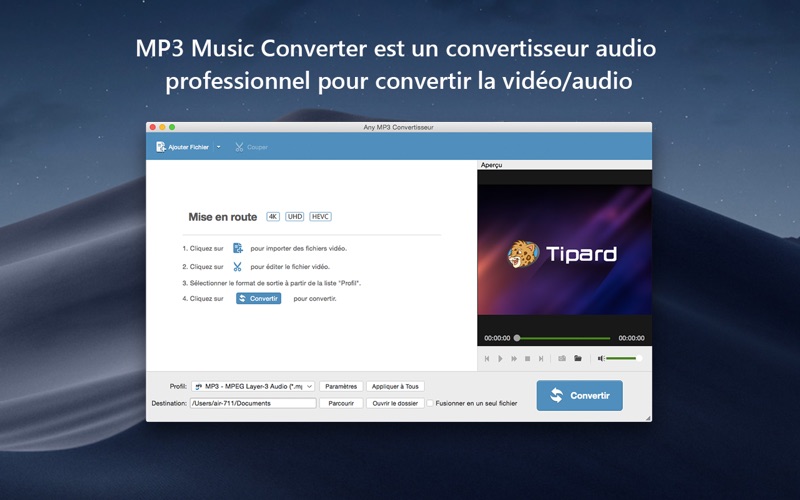The image size is (800, 500).
Task: Adjust the volume slider
Action: 623,359
